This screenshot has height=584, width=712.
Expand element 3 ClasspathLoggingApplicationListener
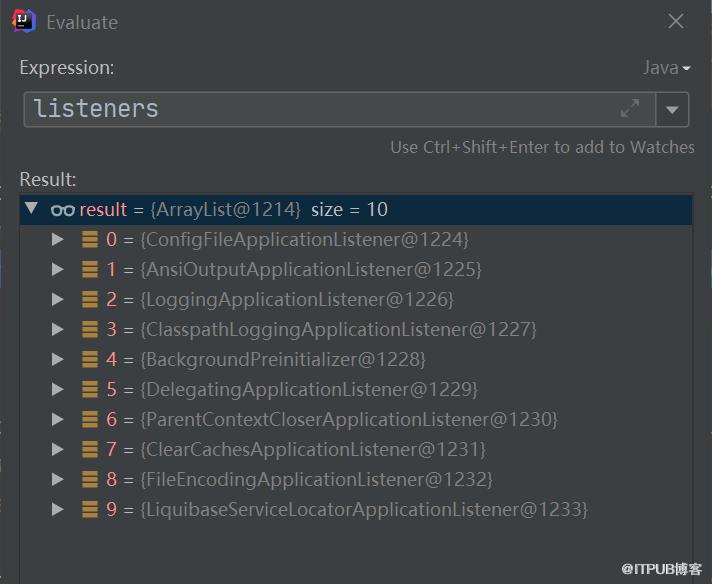(57, 329)
